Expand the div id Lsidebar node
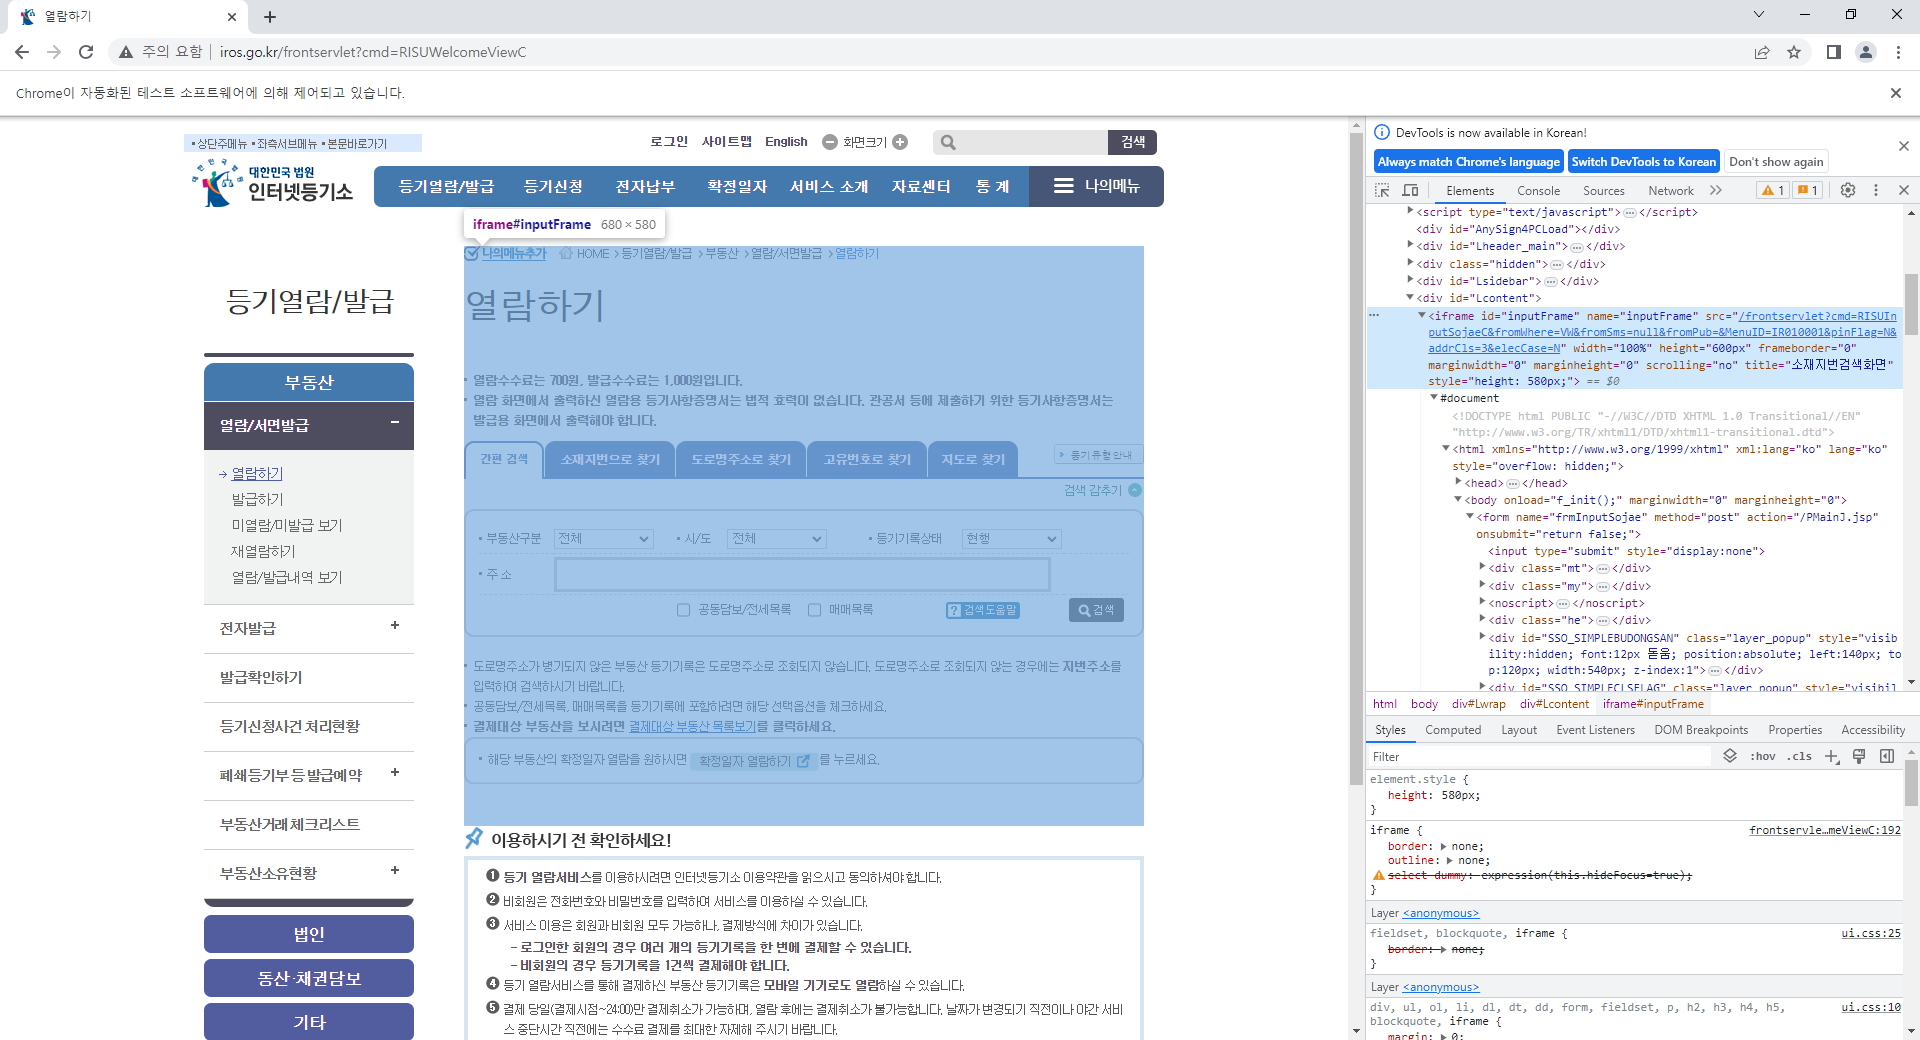Image resolution: width=1920 pixels, height=1040 pixels. tap(1410, 281)
